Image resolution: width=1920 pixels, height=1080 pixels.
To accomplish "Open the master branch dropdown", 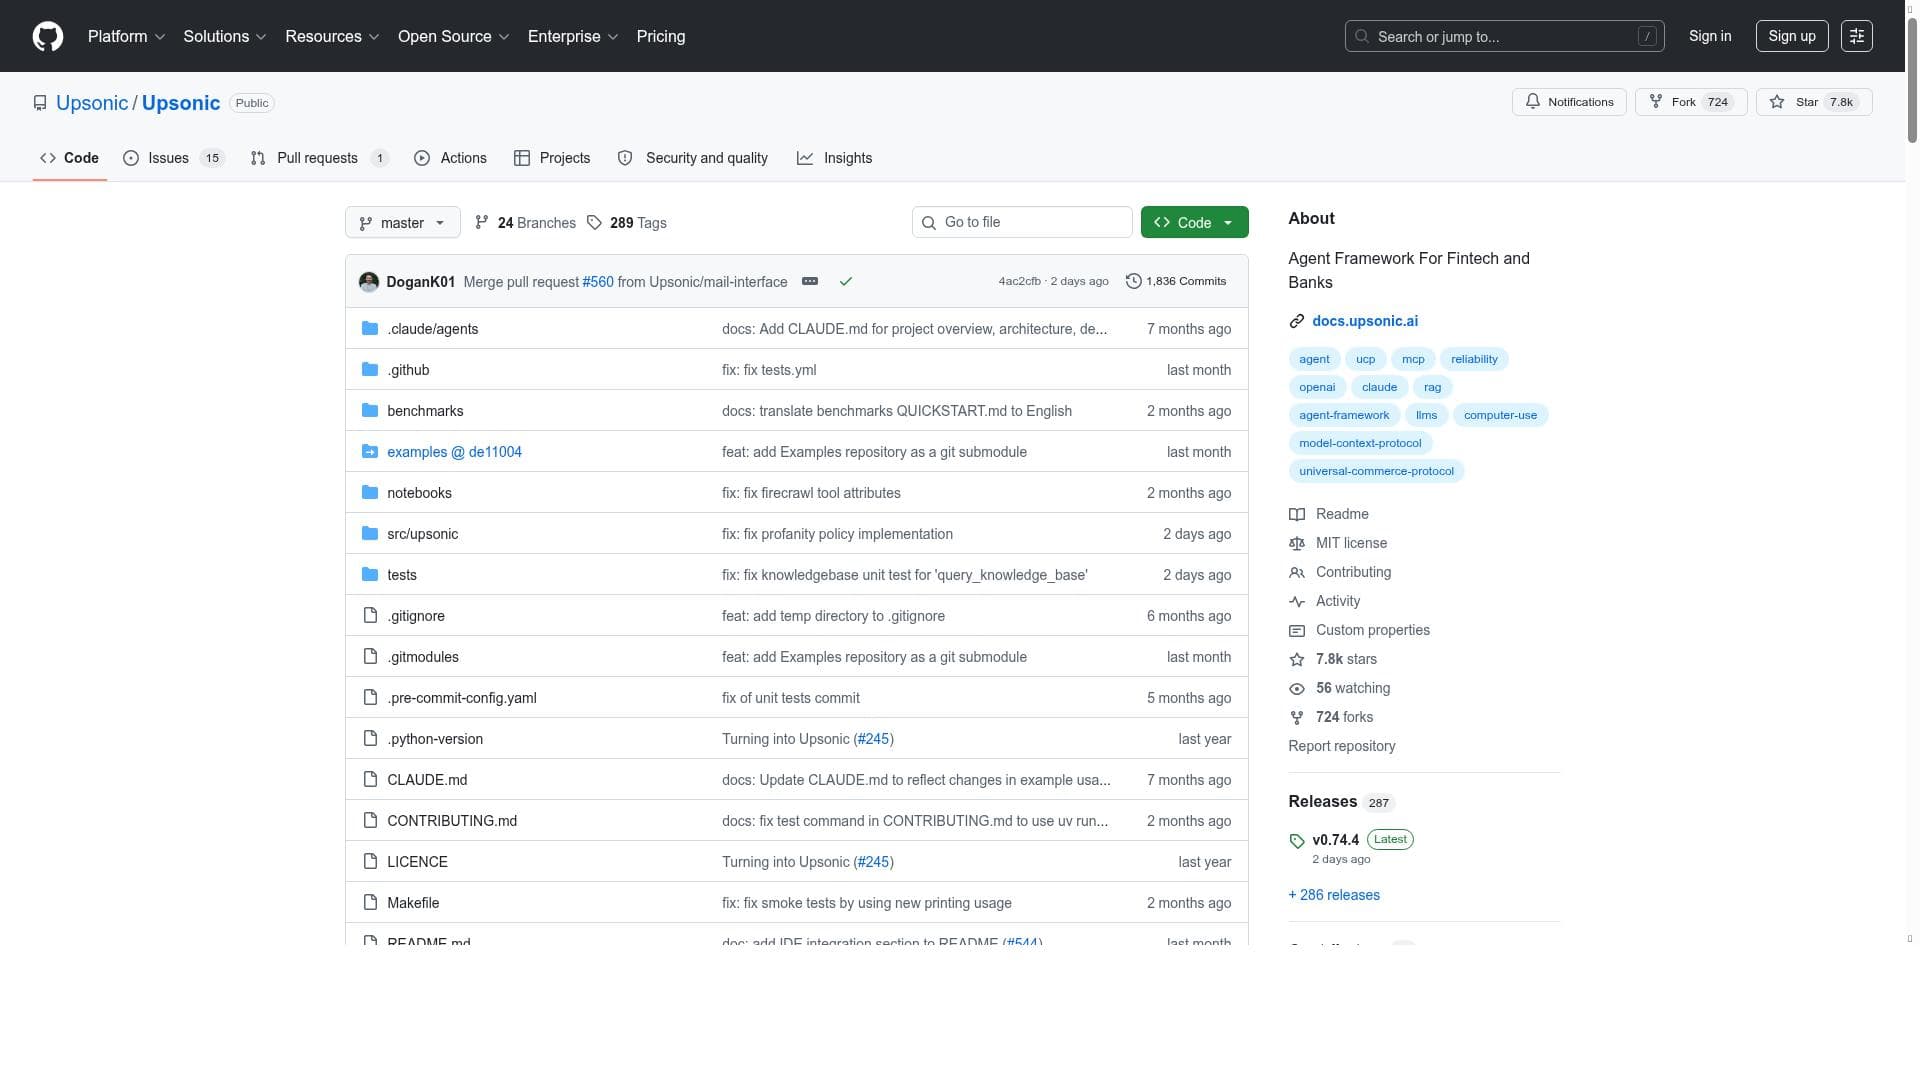I will pyautogui.click(x=402, y=223).
